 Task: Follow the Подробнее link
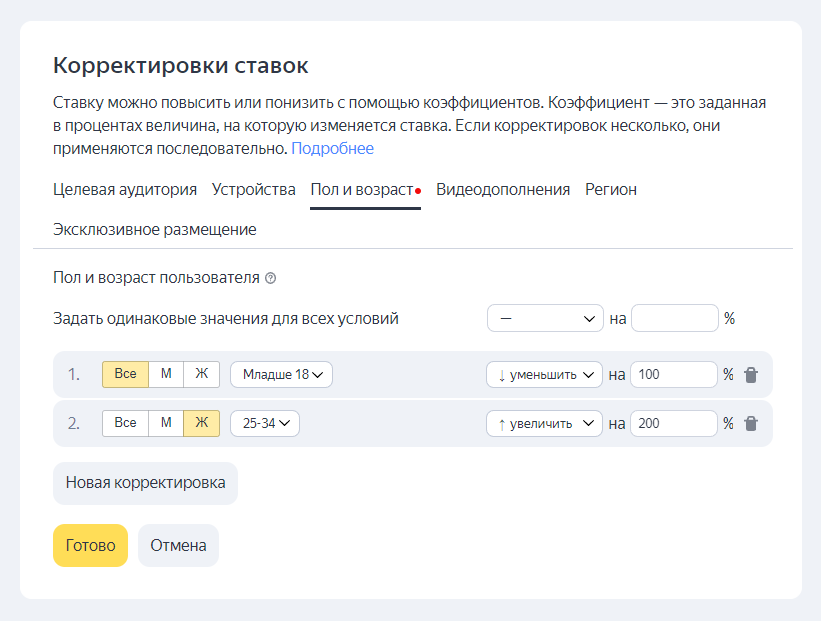point(332,148)
